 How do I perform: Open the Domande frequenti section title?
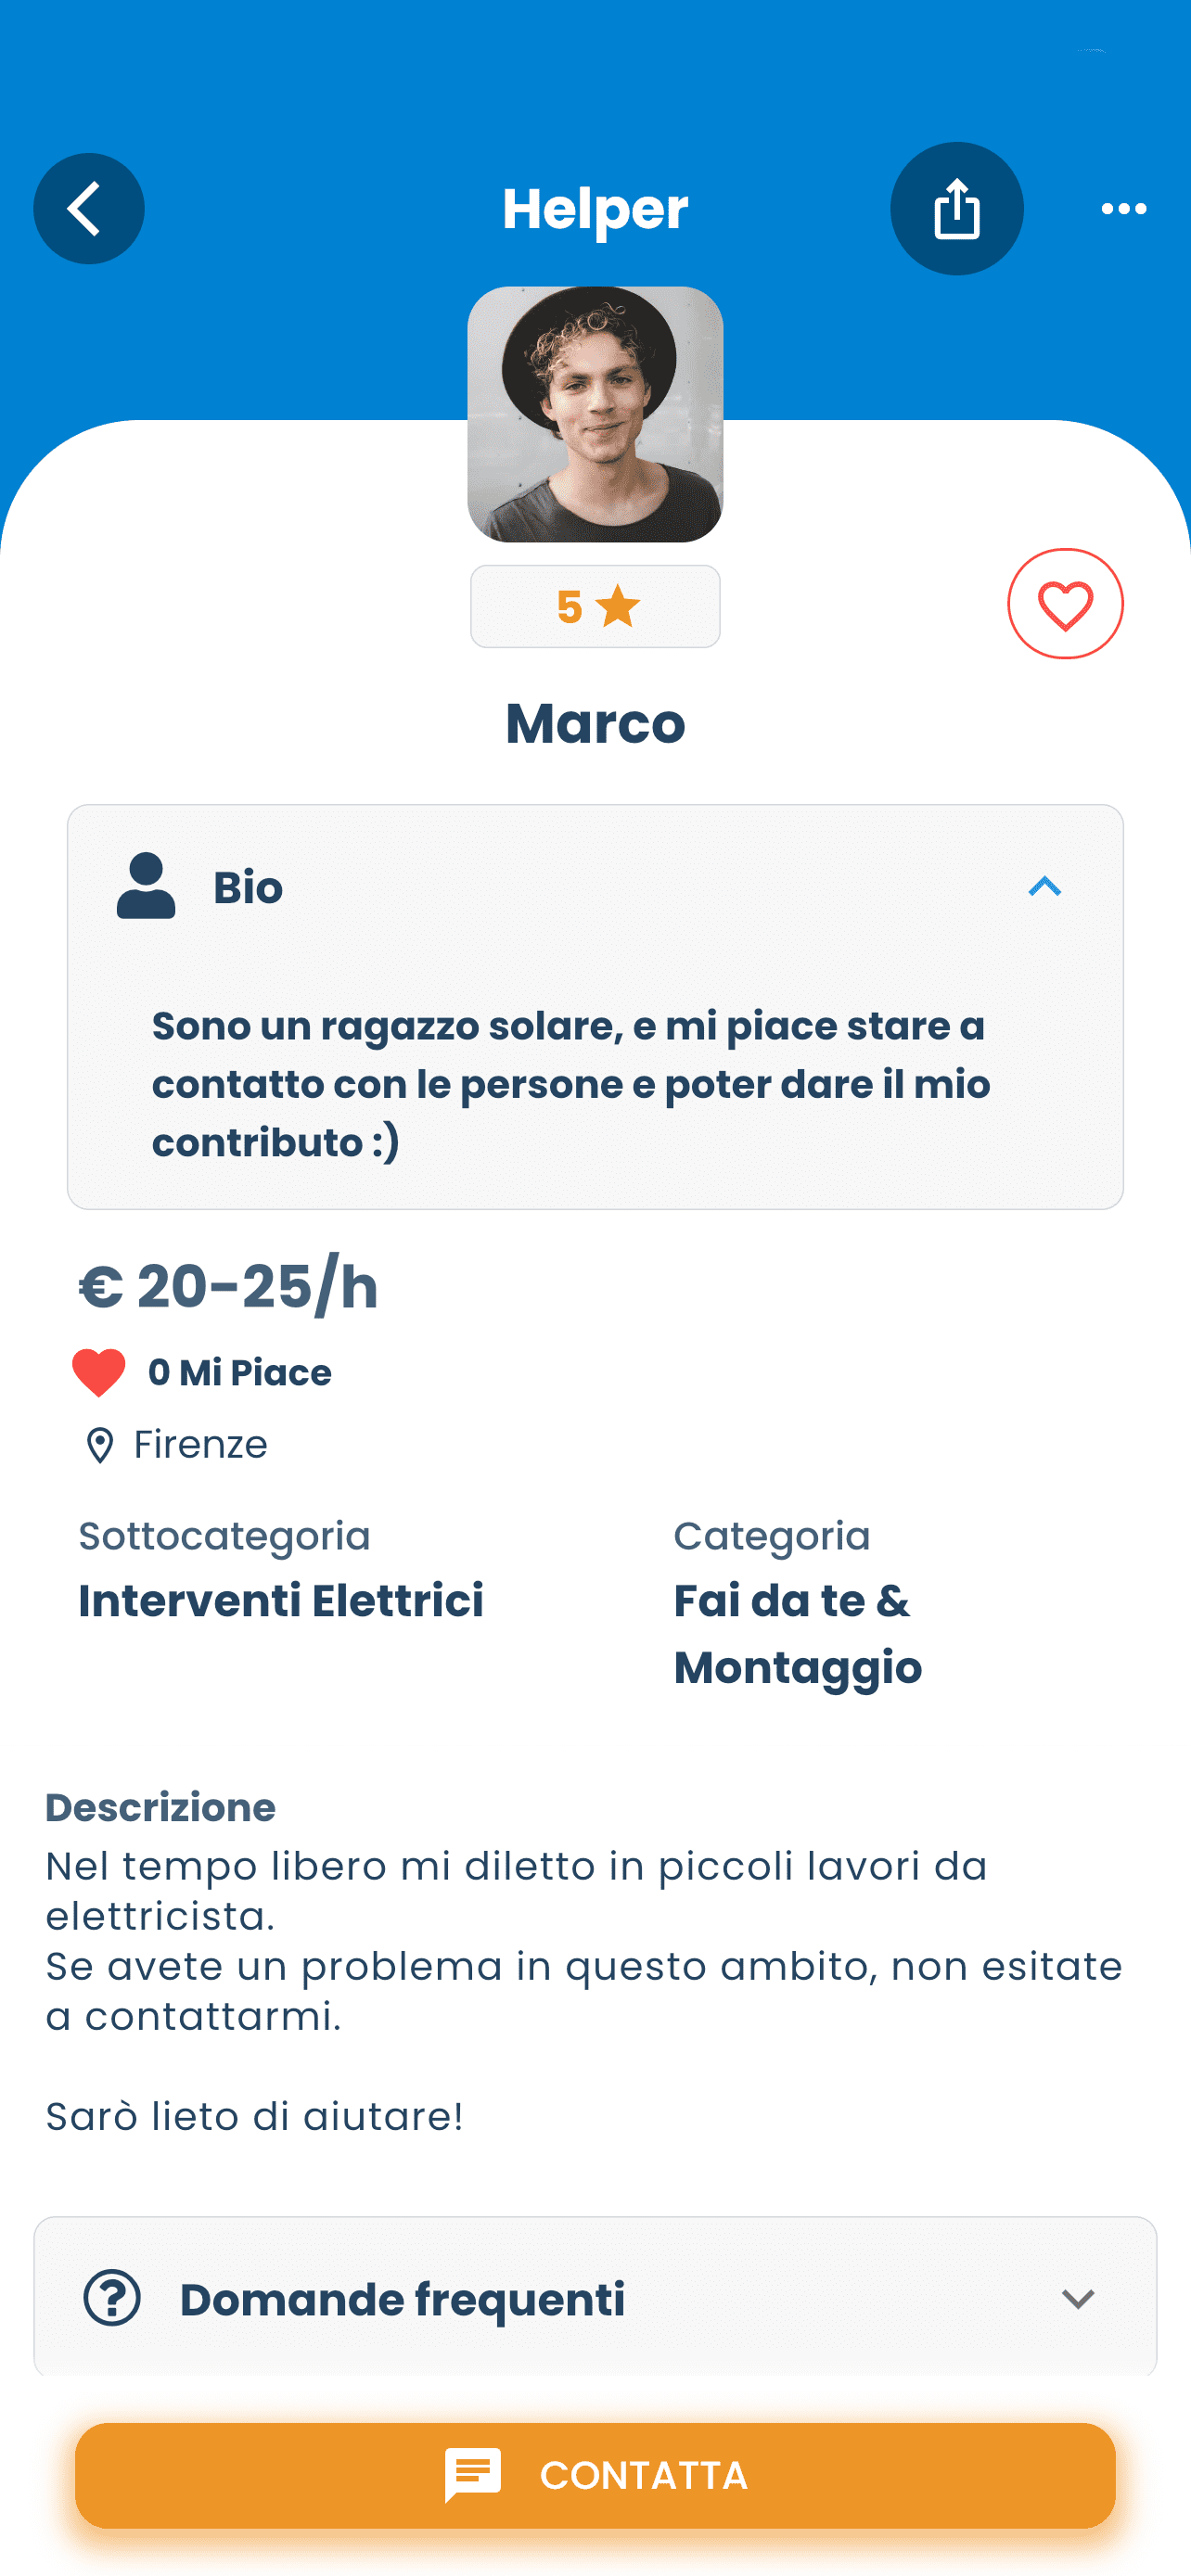[402, 2299]
